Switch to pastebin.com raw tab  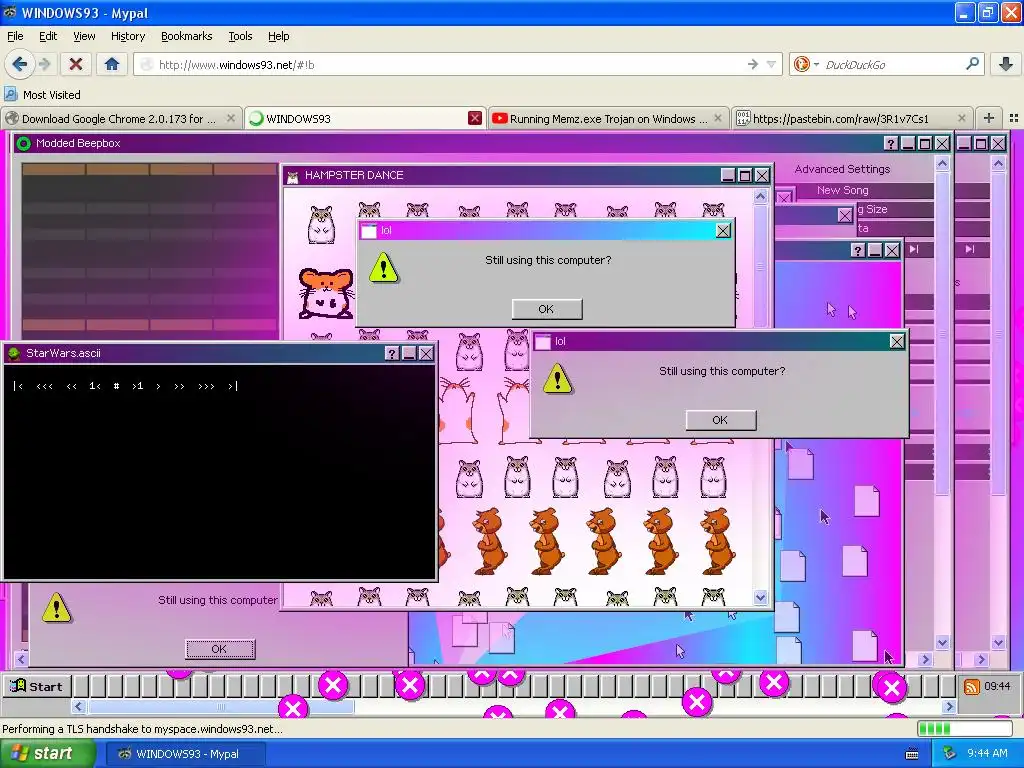click(x=842, y=119)
